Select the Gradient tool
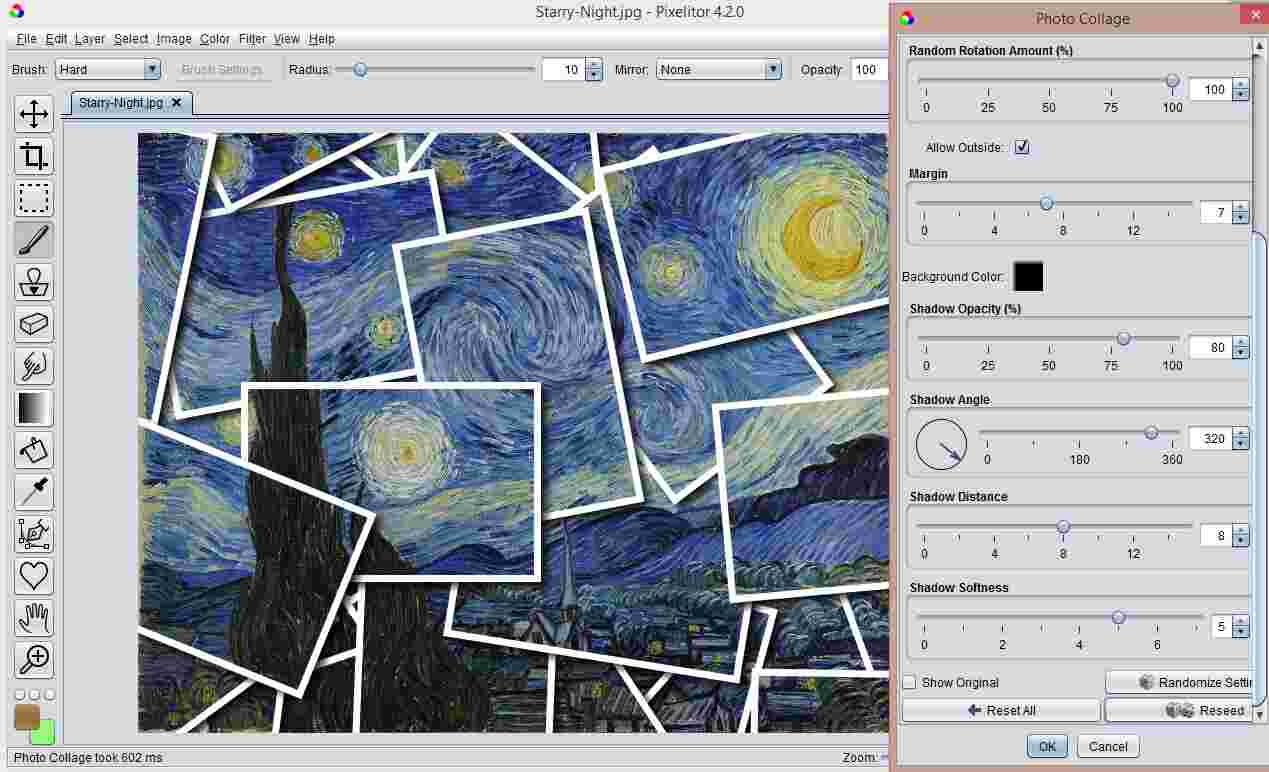Image resolution: width=1269 pixels, height=772 pixels. (34, 409)
